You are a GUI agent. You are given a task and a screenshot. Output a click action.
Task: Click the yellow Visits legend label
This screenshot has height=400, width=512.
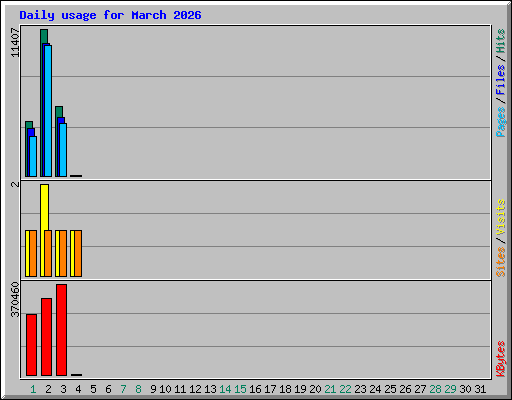coord(501,218)
